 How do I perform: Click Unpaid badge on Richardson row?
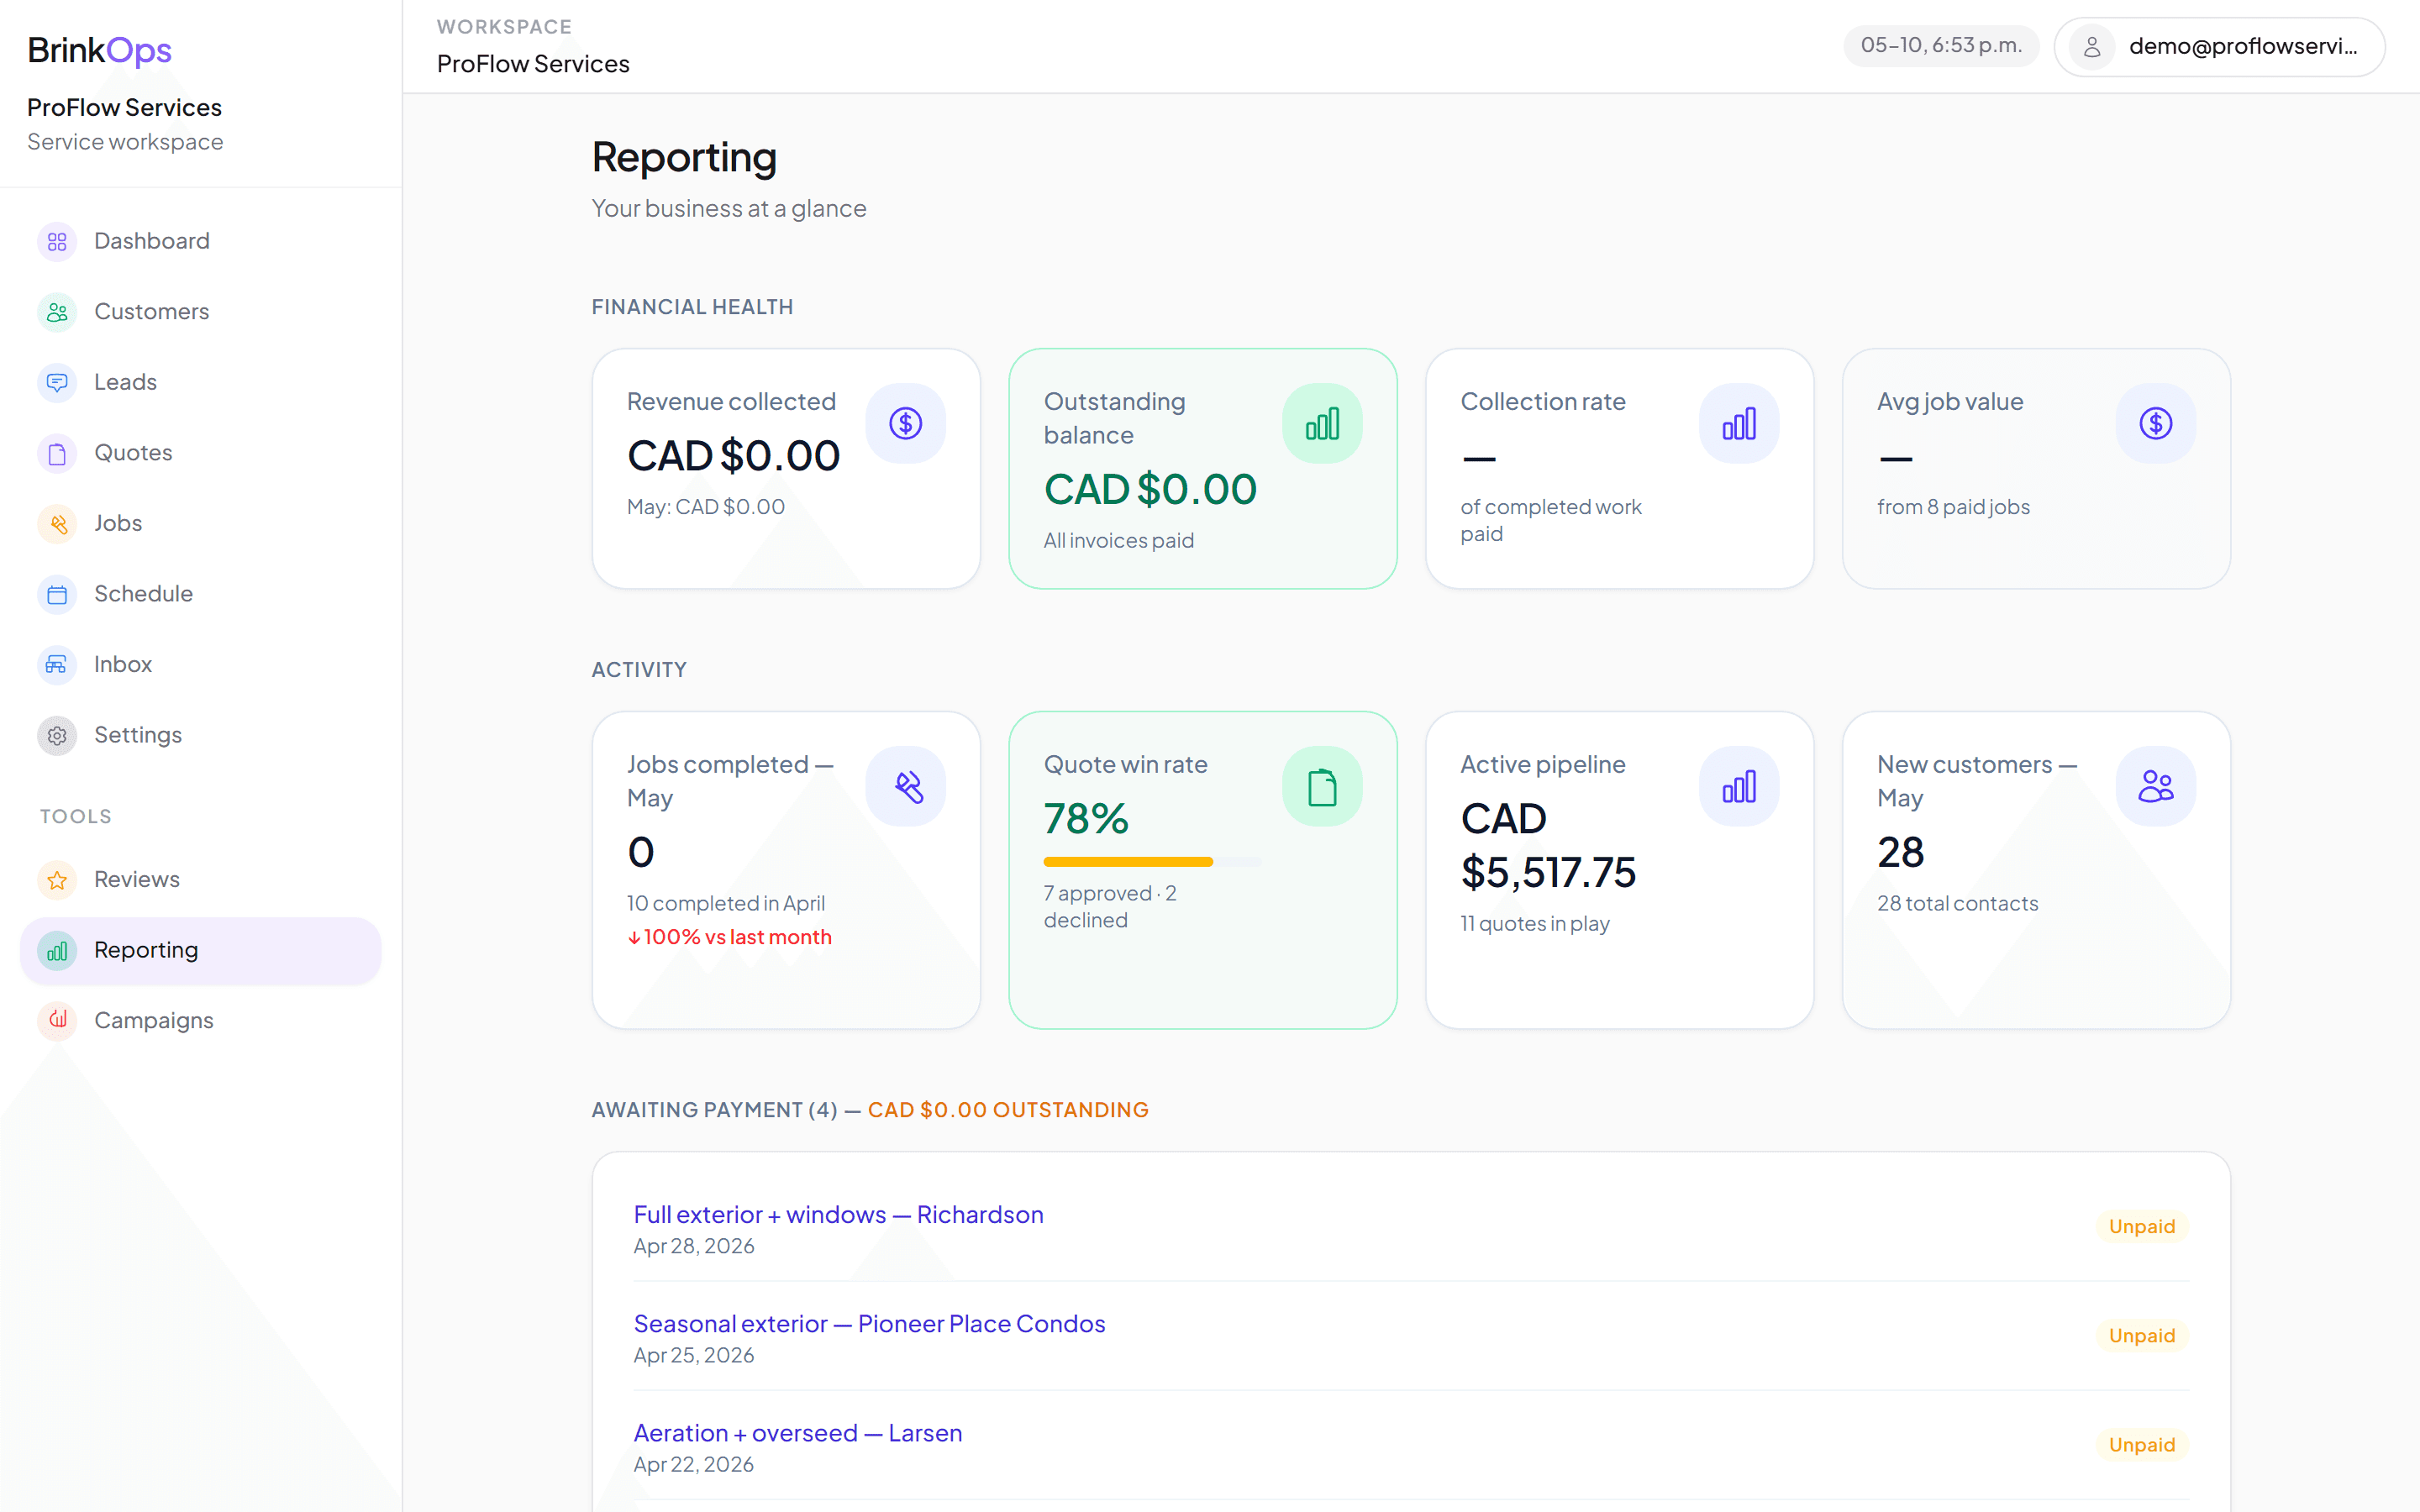(x=2141, y=1226)
